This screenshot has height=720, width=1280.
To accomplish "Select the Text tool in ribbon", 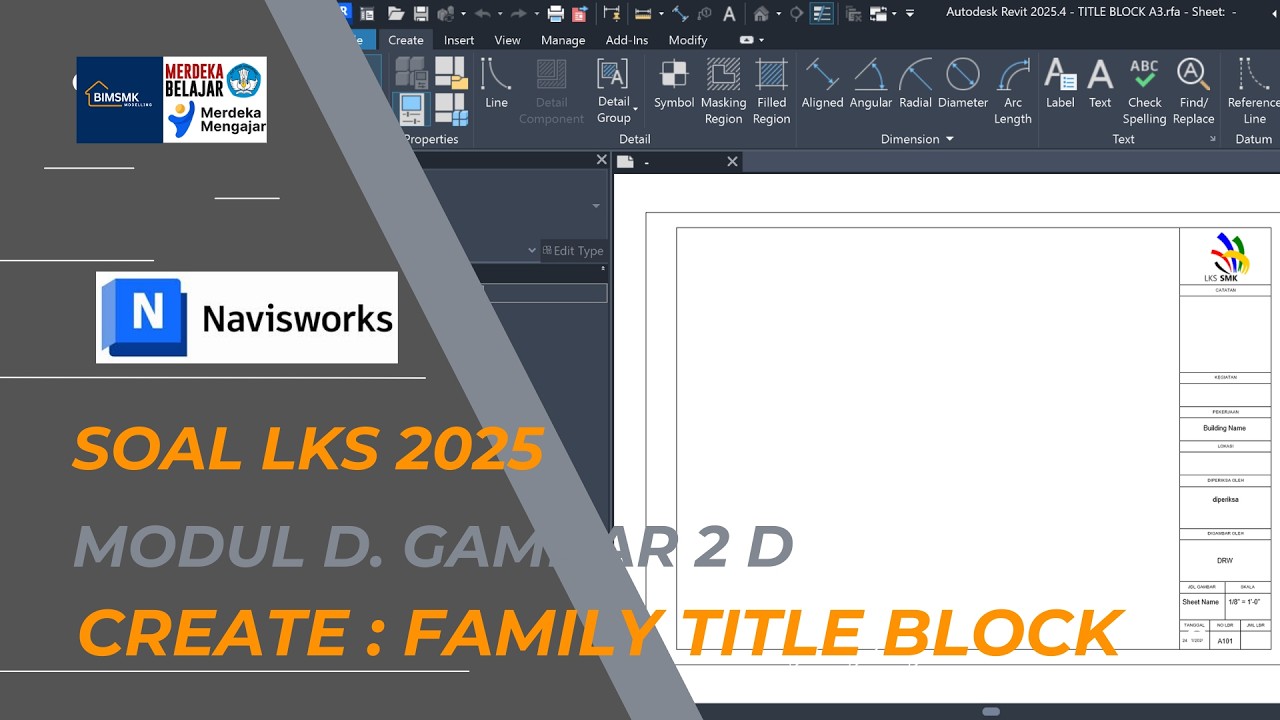I will (1100, 84).
